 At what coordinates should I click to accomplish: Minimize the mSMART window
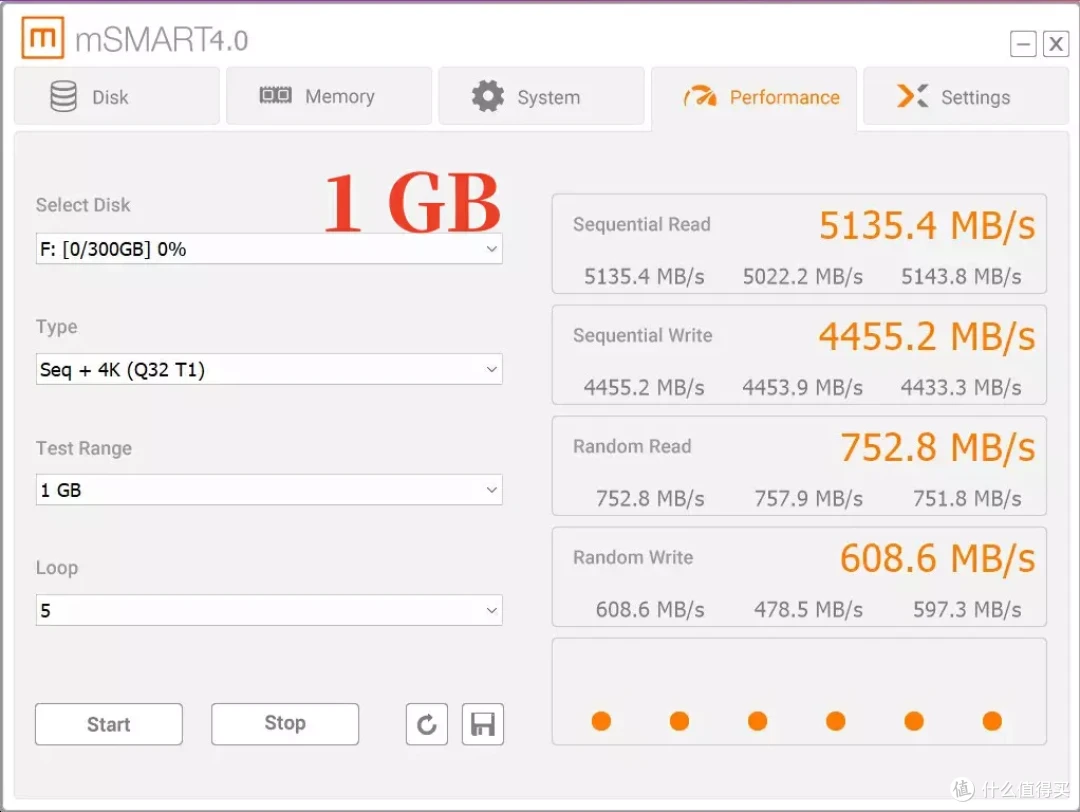pos(1024,44)
